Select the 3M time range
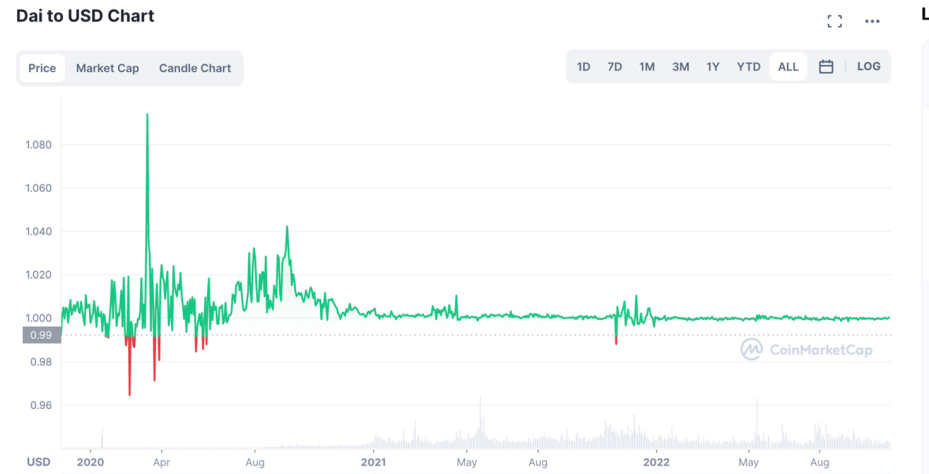Image resolution: width=929 pixels, height=474 pixels. [x=680, y=67]
